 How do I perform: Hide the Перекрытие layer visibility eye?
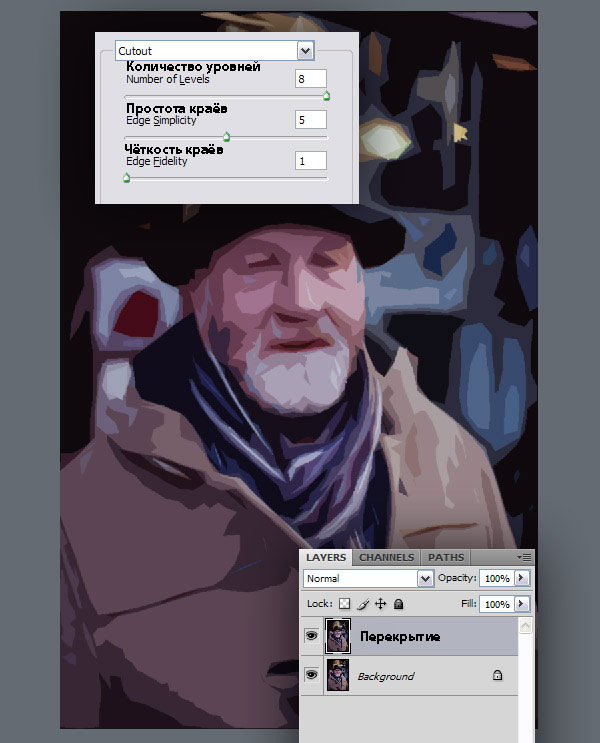[x=311, y=635]
